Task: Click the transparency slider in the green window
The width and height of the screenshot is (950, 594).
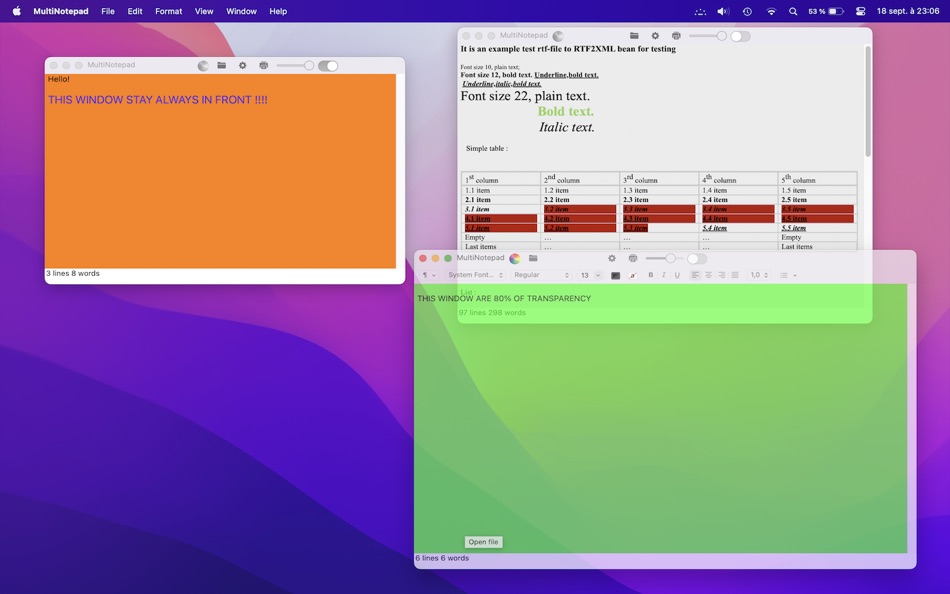Action: click(x=664, y=258)
